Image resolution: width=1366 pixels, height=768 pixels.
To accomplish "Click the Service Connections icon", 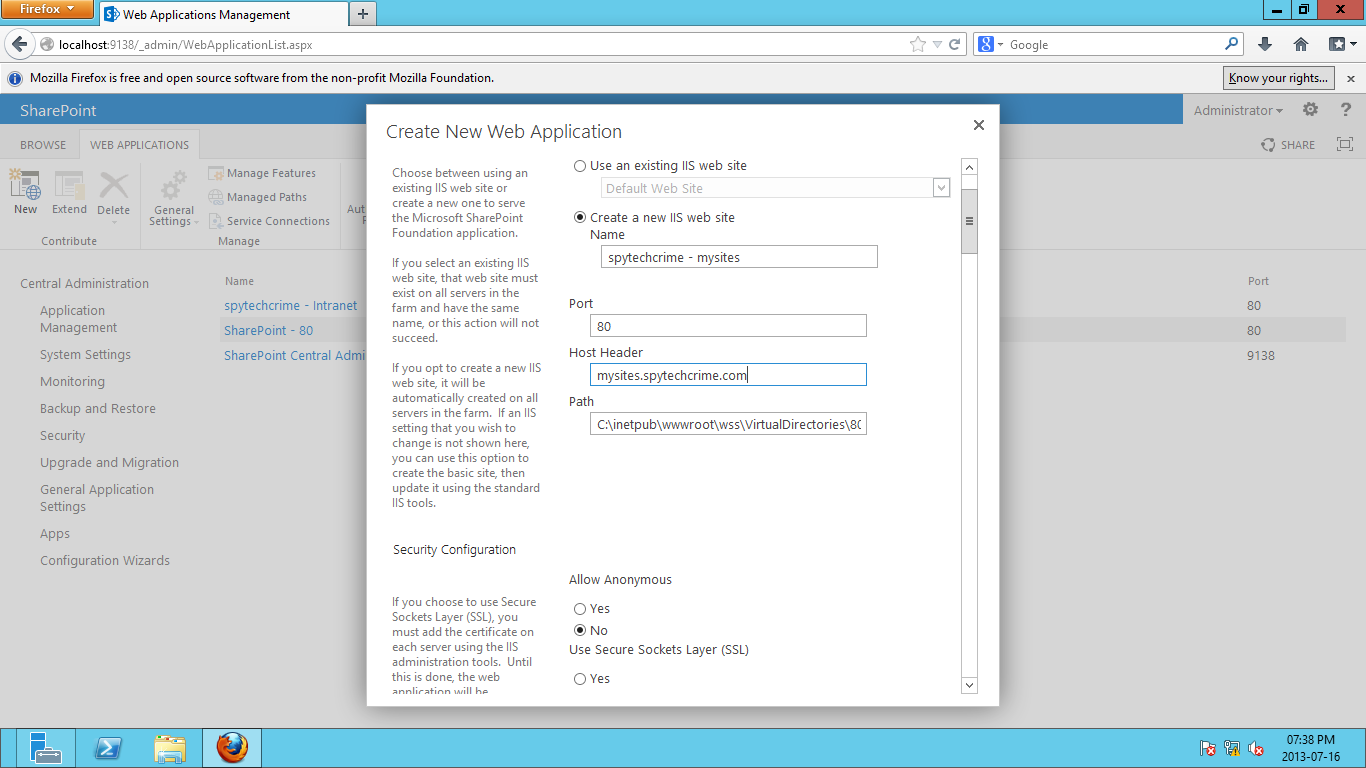I will (215, 221).
